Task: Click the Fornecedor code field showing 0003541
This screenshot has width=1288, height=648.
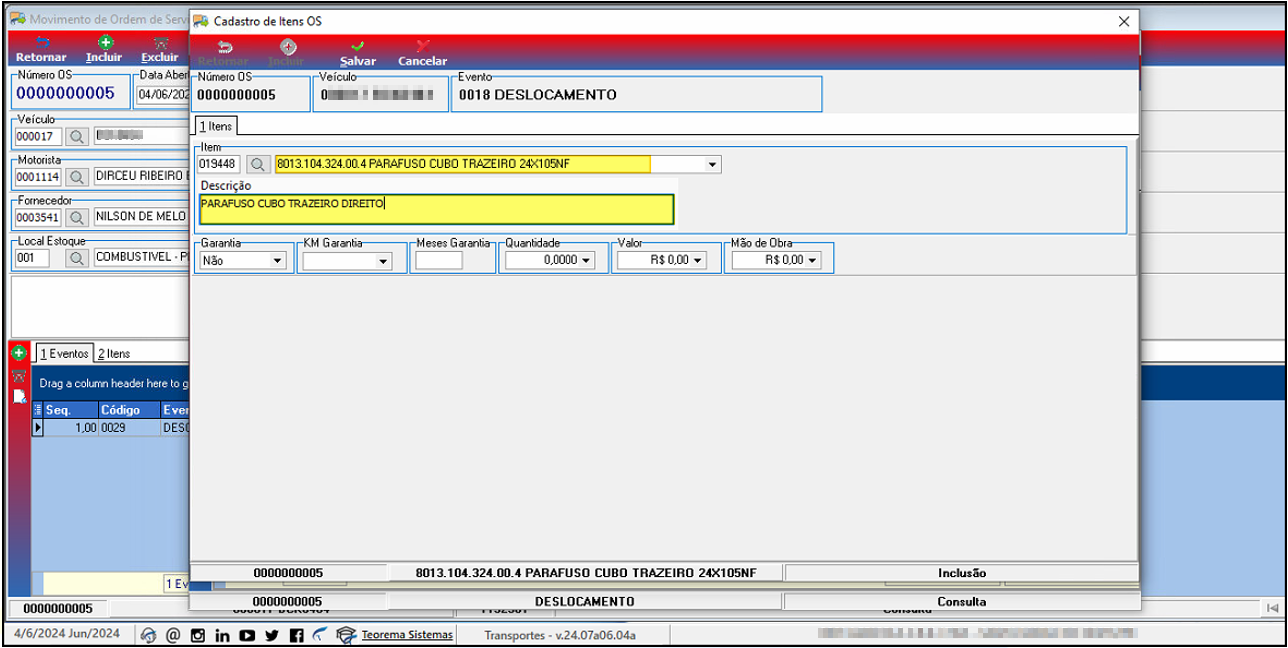Action: (x=39, y=217)
